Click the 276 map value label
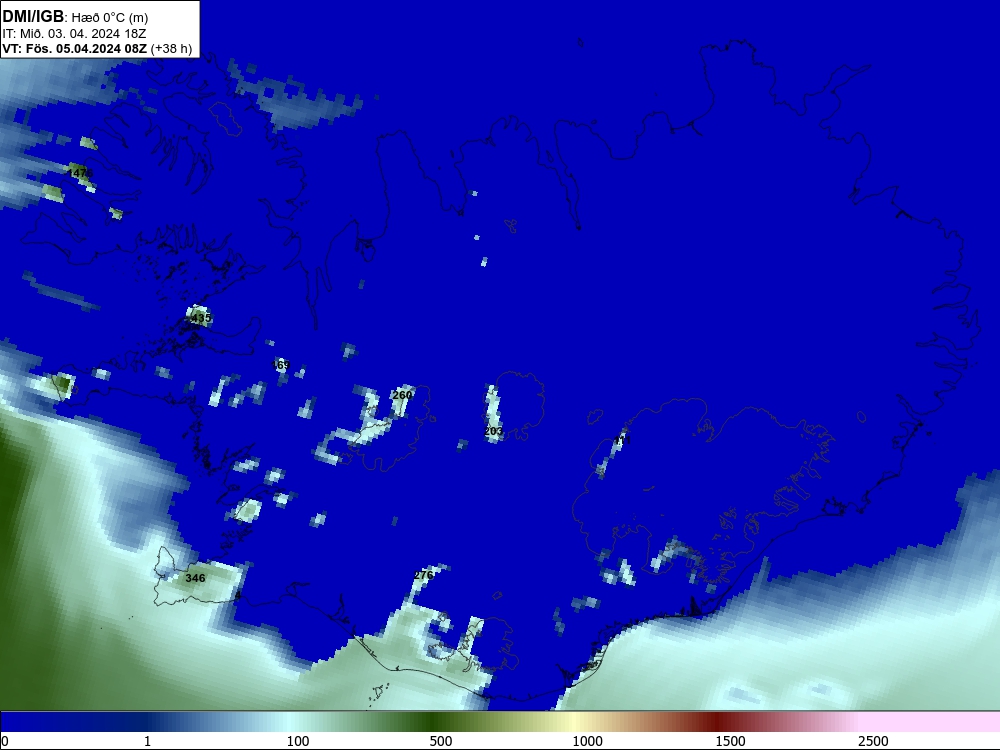Viewport: 1000px width, 750px height. click(x=423, y=575)
